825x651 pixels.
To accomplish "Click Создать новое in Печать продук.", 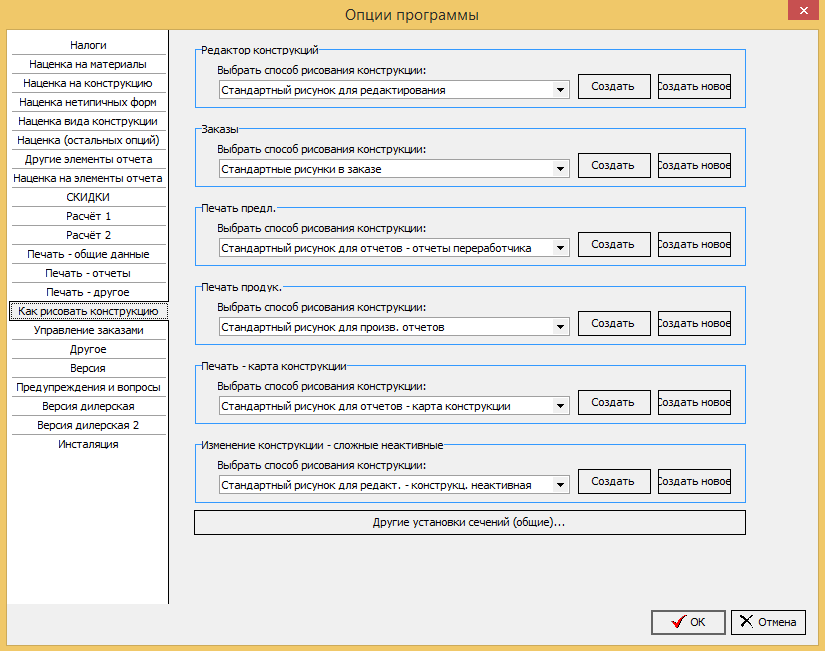I will (694, 323).
